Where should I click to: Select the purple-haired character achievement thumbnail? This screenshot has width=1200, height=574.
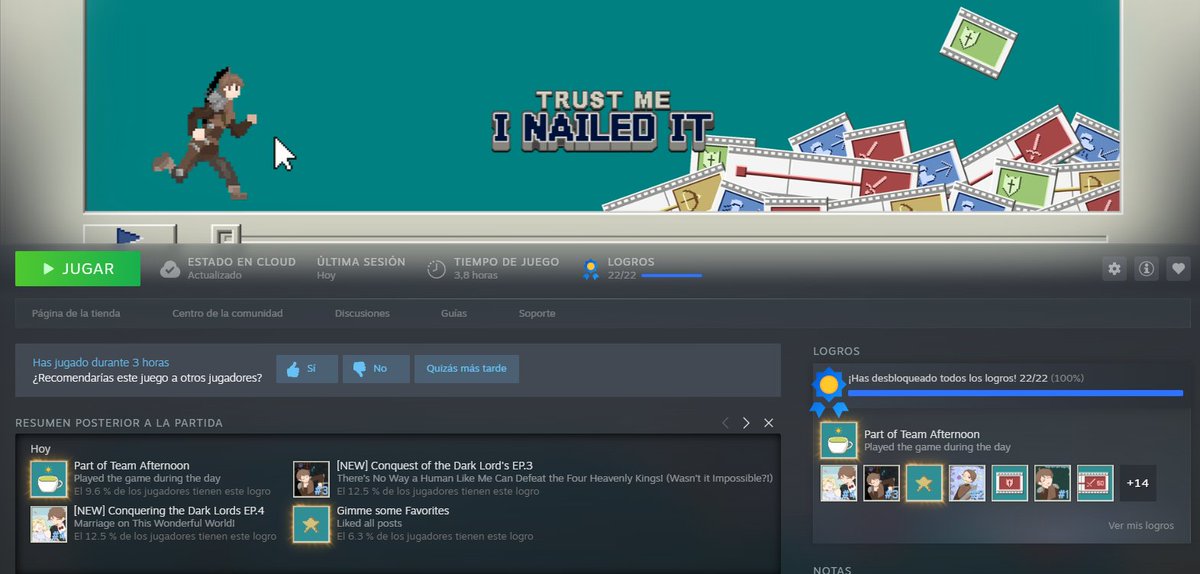click(967, 483)
